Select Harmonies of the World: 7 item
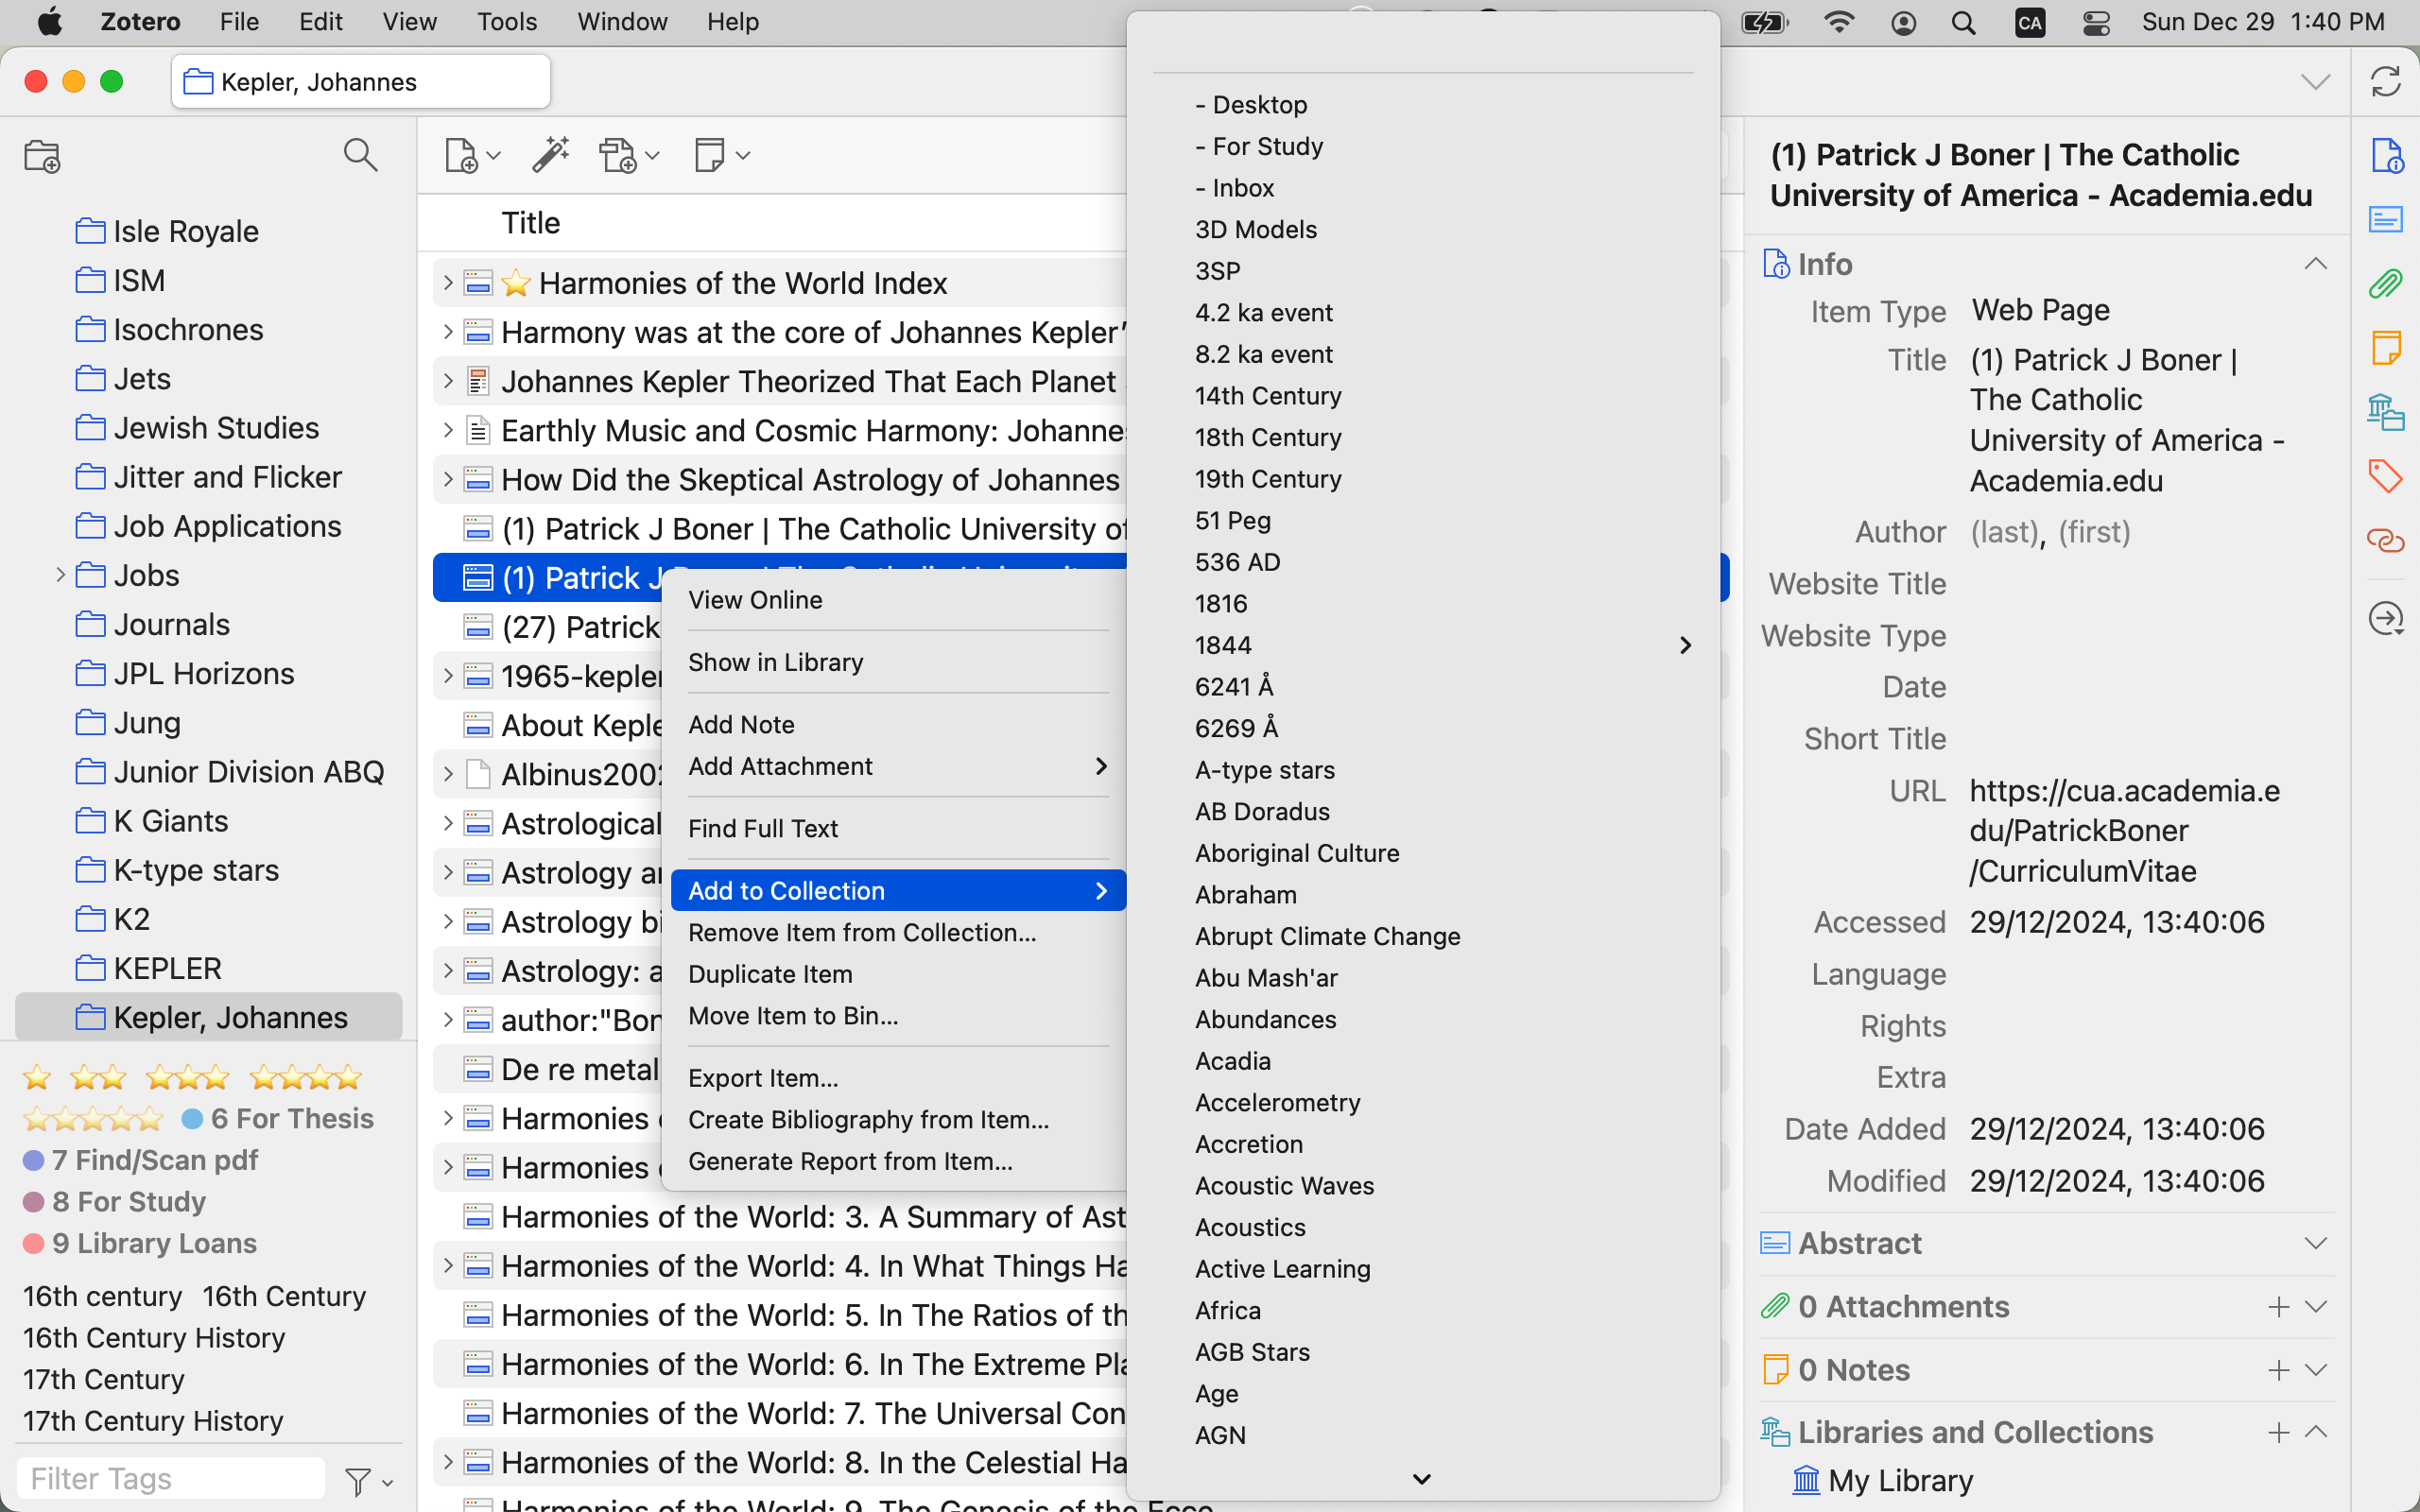The height and width of the screenshot is (1512, 2420). pos(780,1413)
